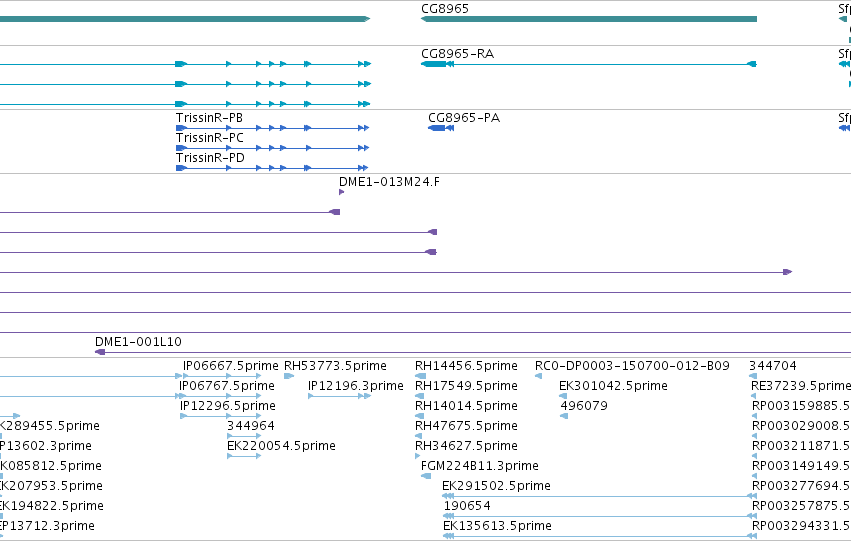Select the CG8965-RA transcript label
Screen dimensions: 851x541
(458, 54)
